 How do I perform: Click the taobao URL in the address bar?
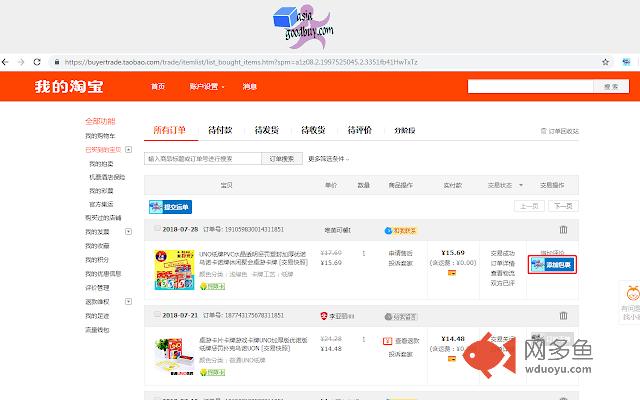pyautogui.click(x=241, y=62)
